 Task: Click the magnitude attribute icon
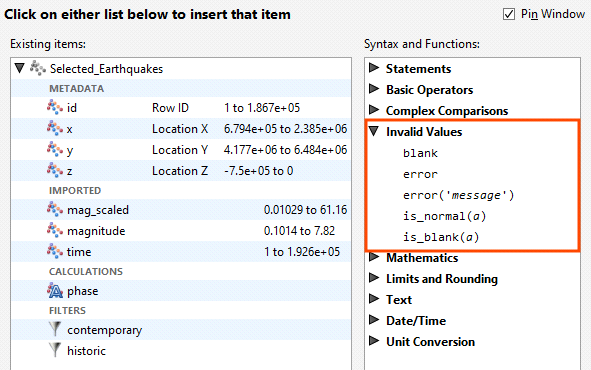click(55, 230)
